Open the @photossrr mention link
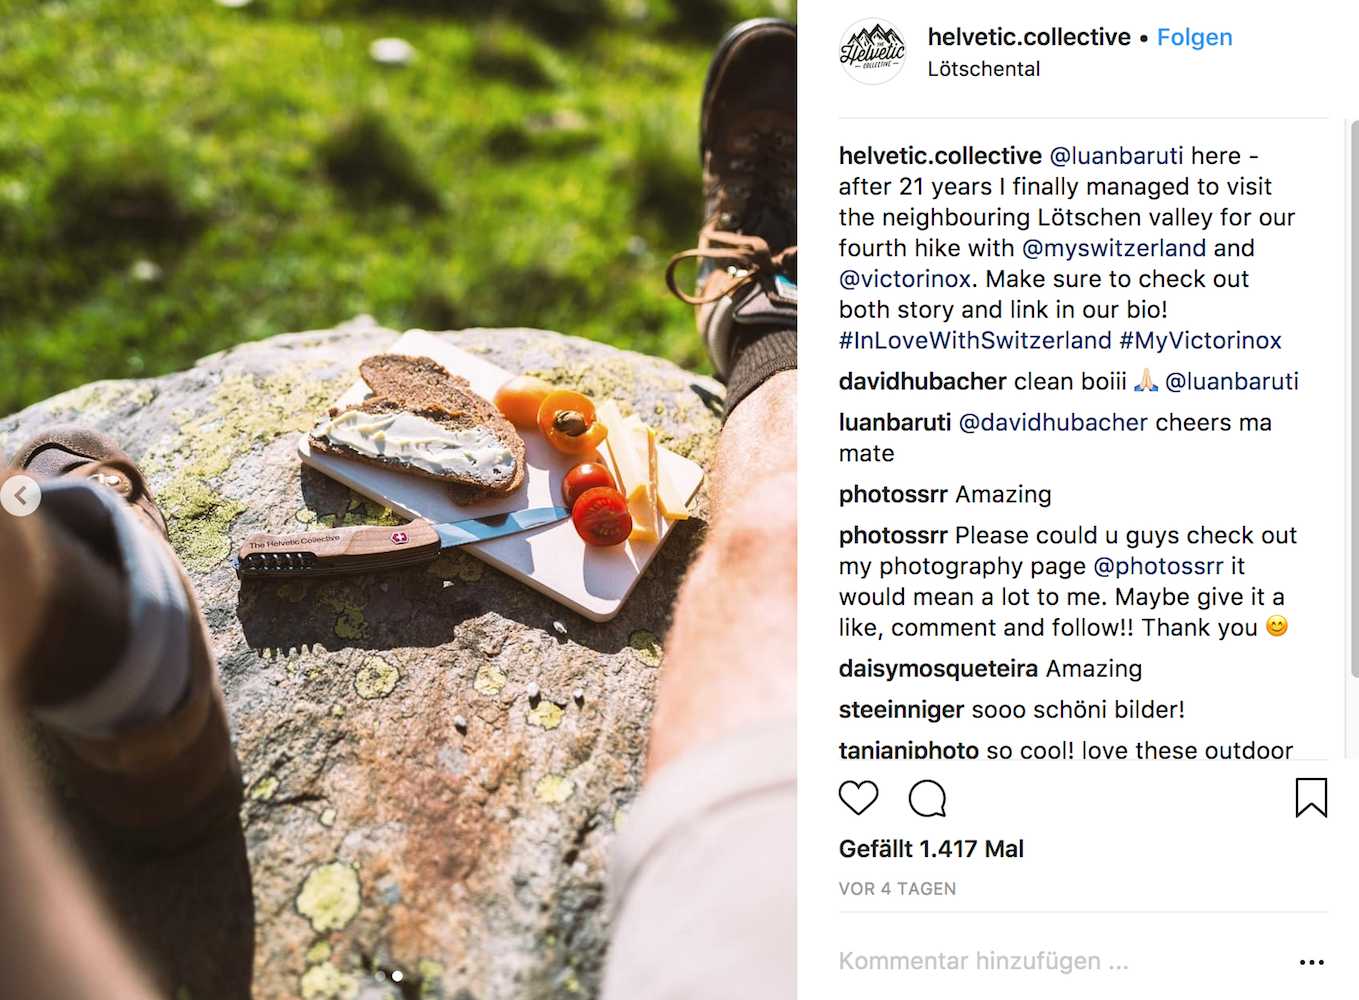 tap(1158, 566)
